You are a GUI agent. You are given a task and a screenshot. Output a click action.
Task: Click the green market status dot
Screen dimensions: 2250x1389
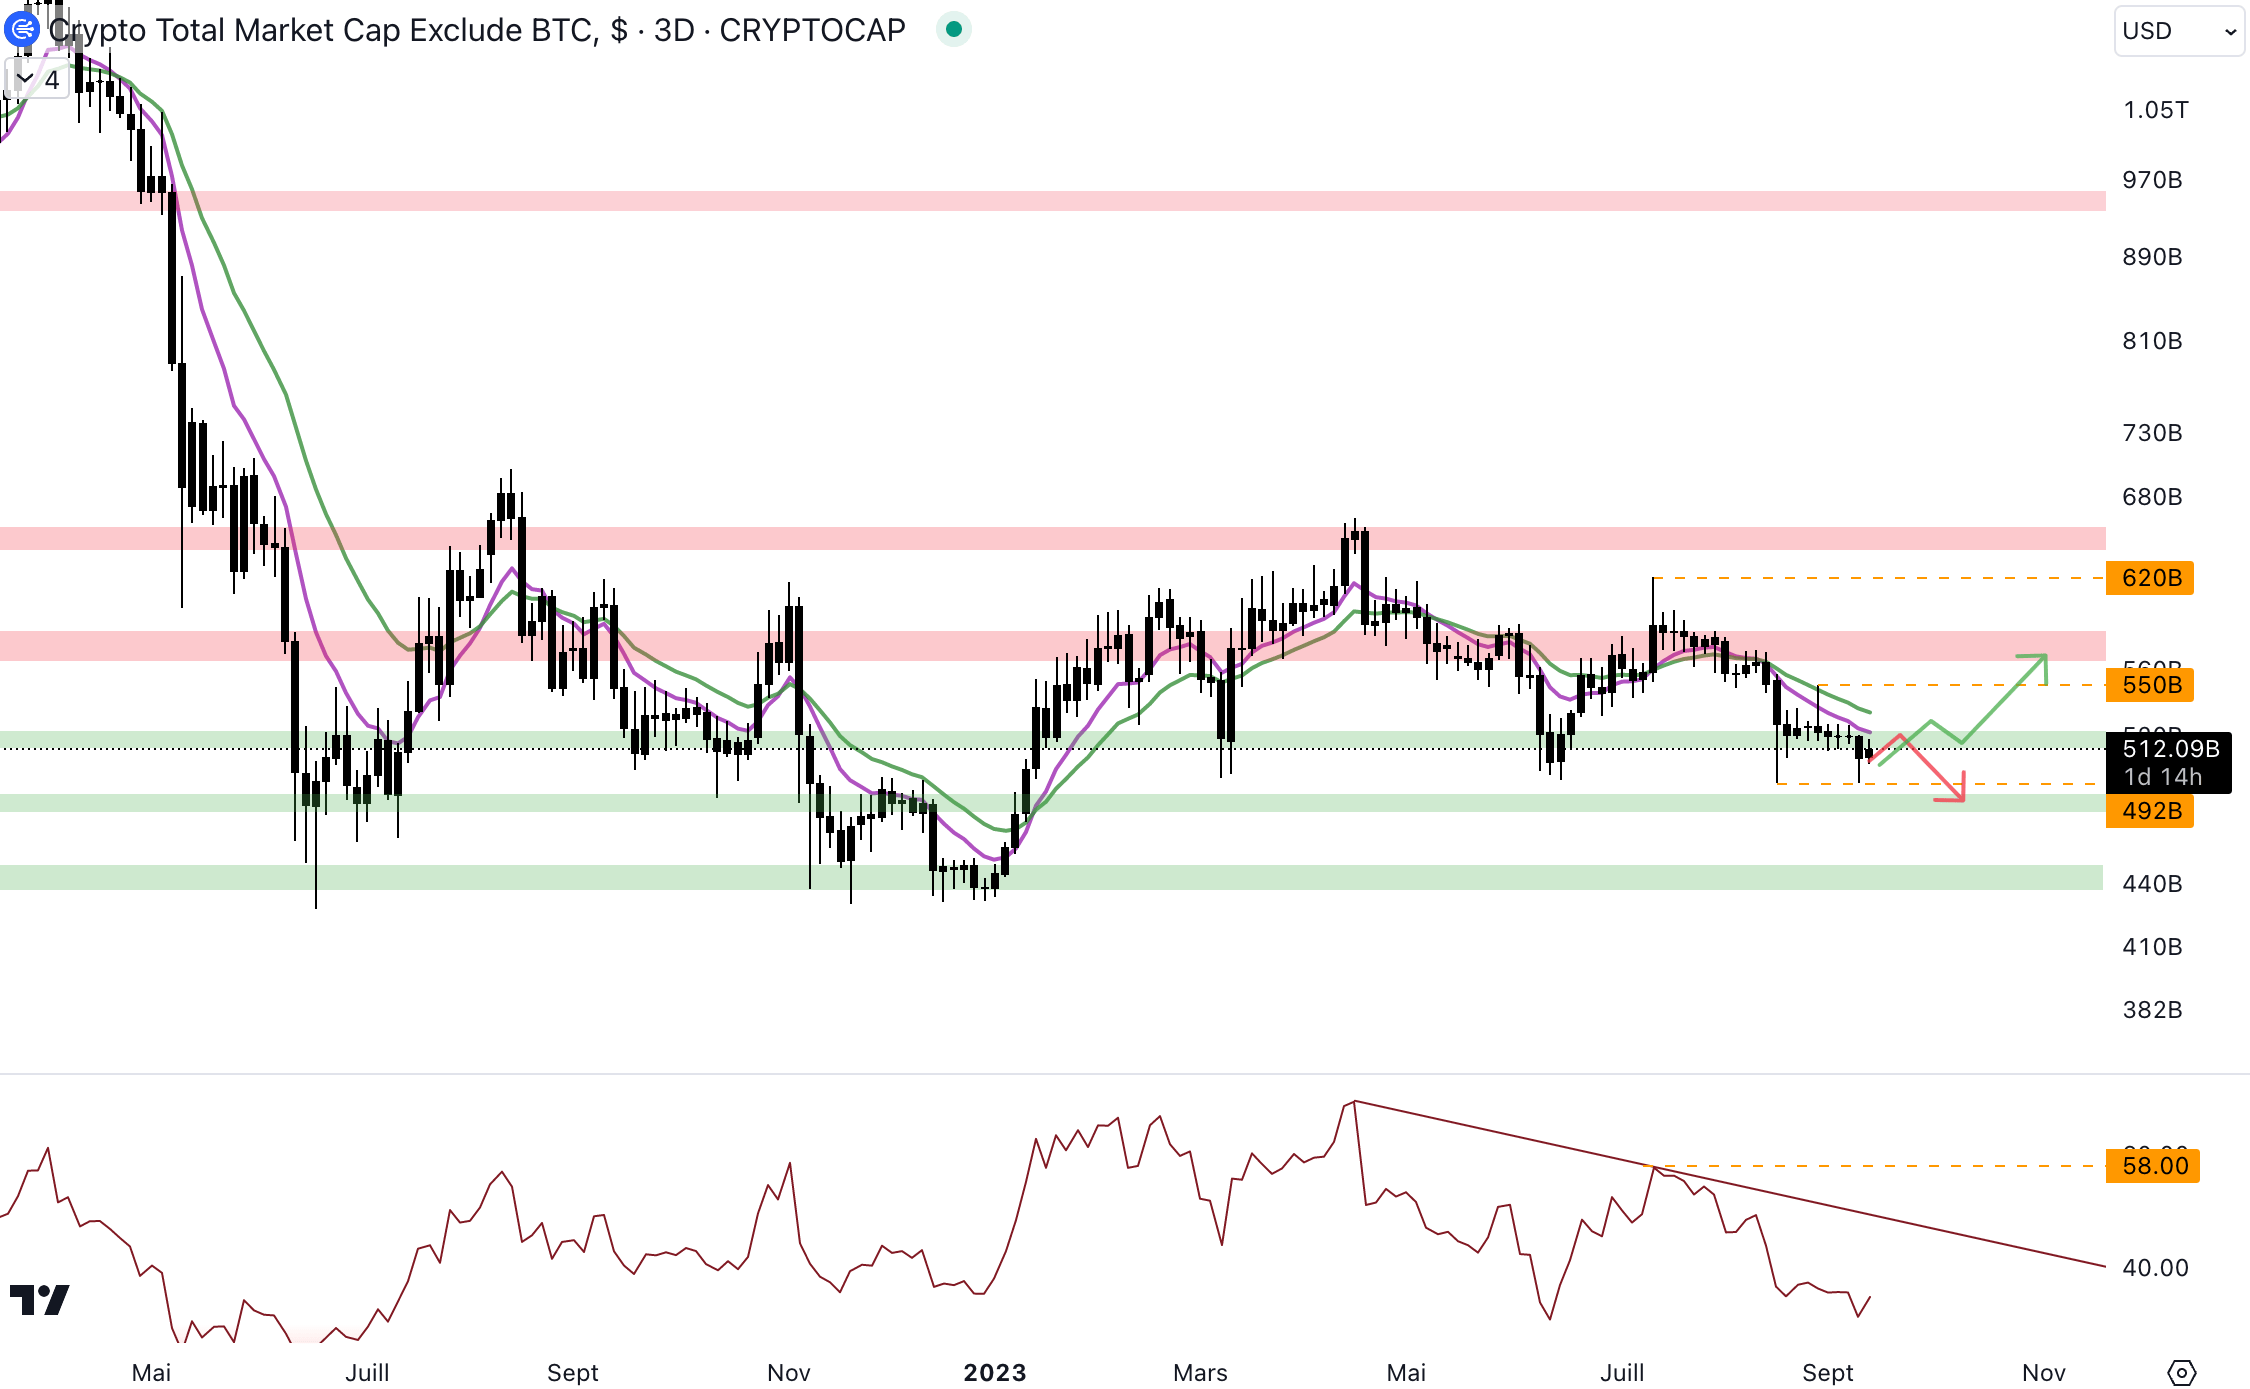[953, 29]
